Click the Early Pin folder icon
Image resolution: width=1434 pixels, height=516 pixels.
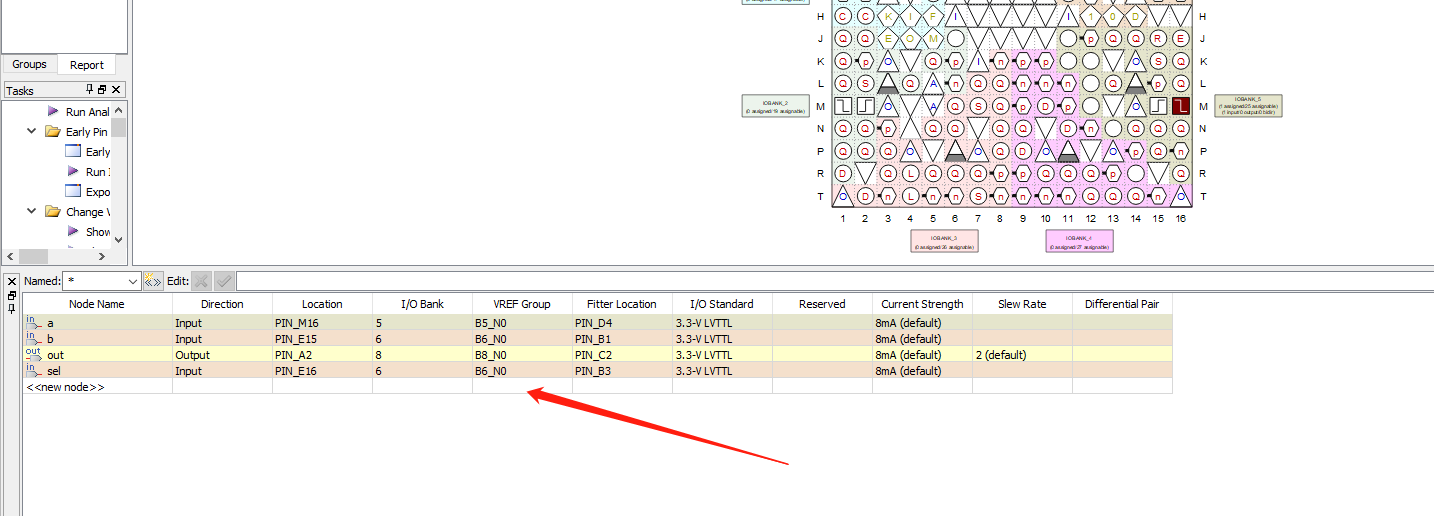coord(52,132)
